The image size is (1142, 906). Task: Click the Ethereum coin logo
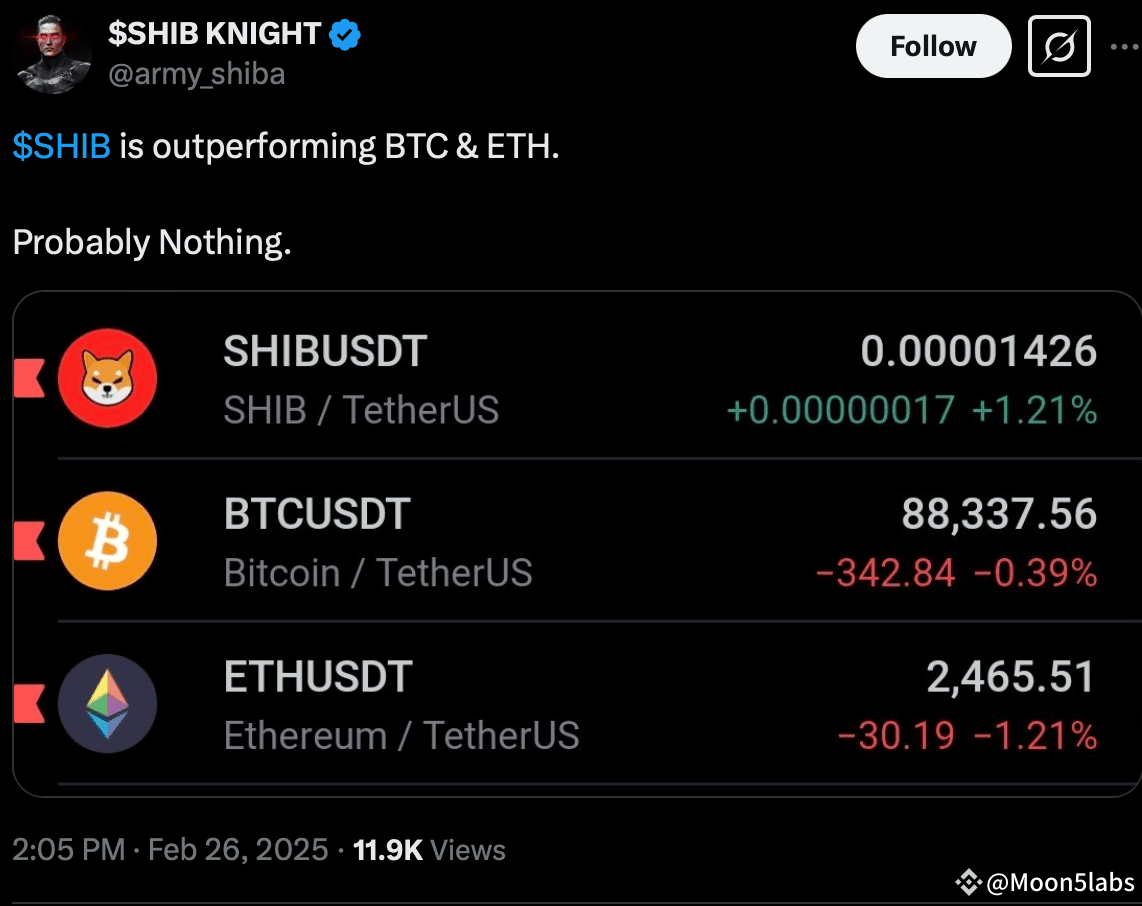107,704
